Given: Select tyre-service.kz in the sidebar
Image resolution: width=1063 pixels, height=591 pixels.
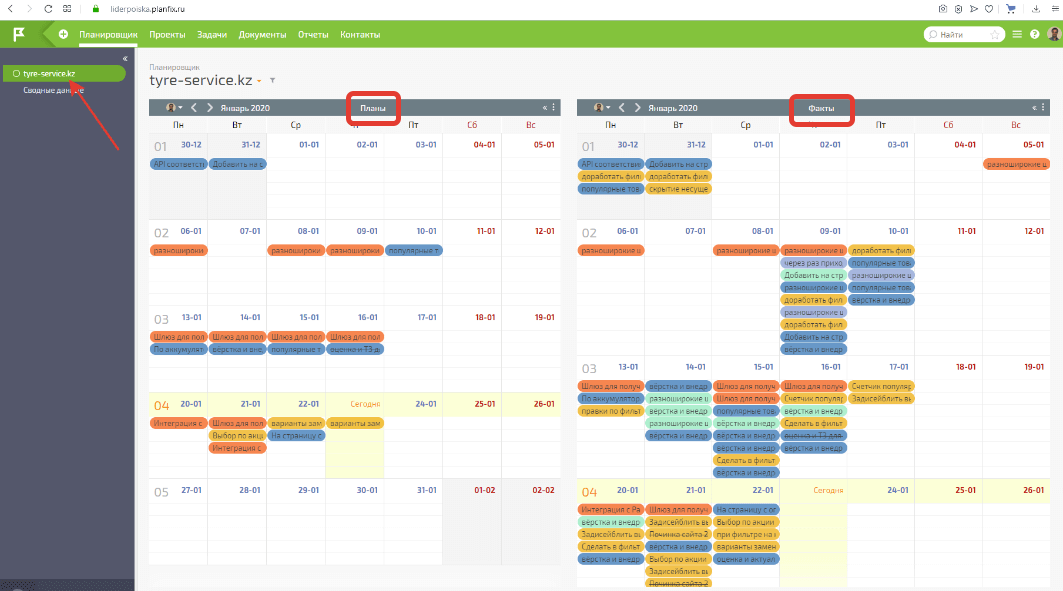Looking at the screenshot, I should click(x=64, y=73).
